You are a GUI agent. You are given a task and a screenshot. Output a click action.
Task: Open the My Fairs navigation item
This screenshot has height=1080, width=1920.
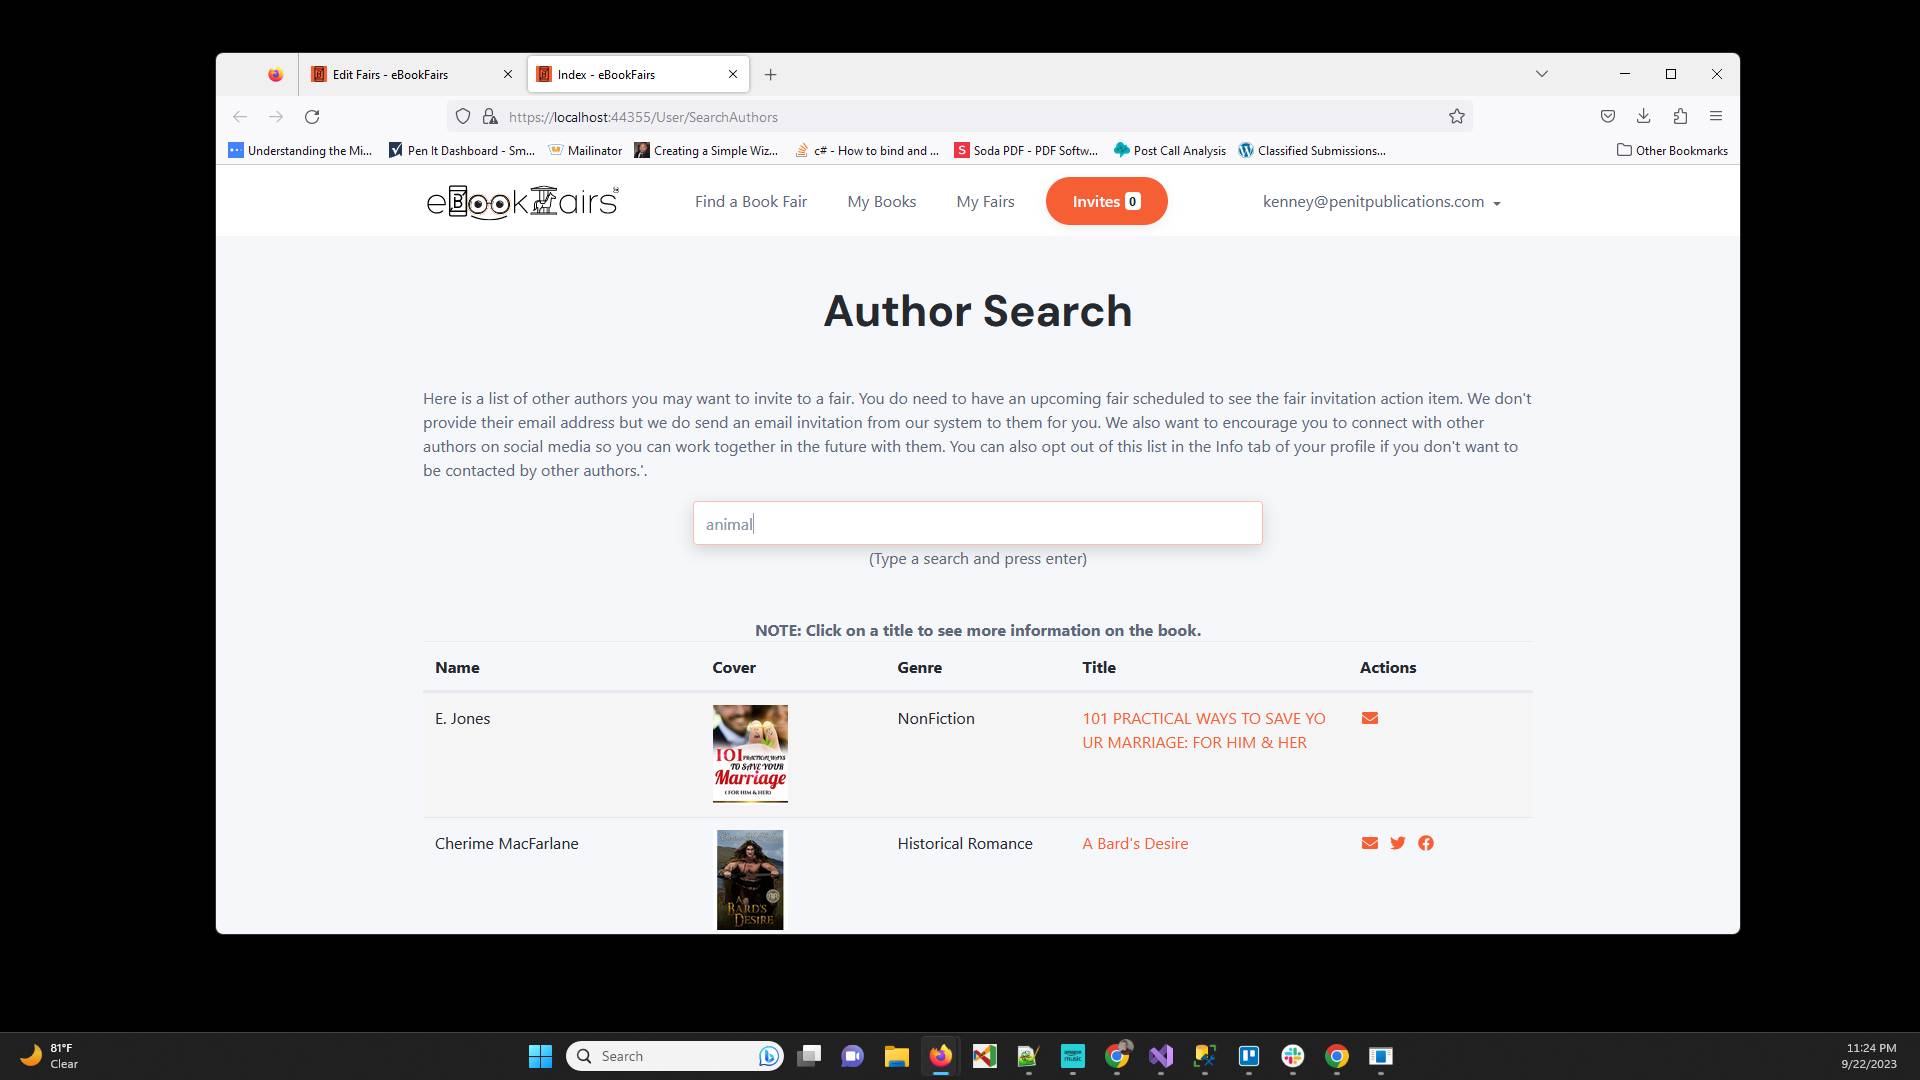coord(985,201)
